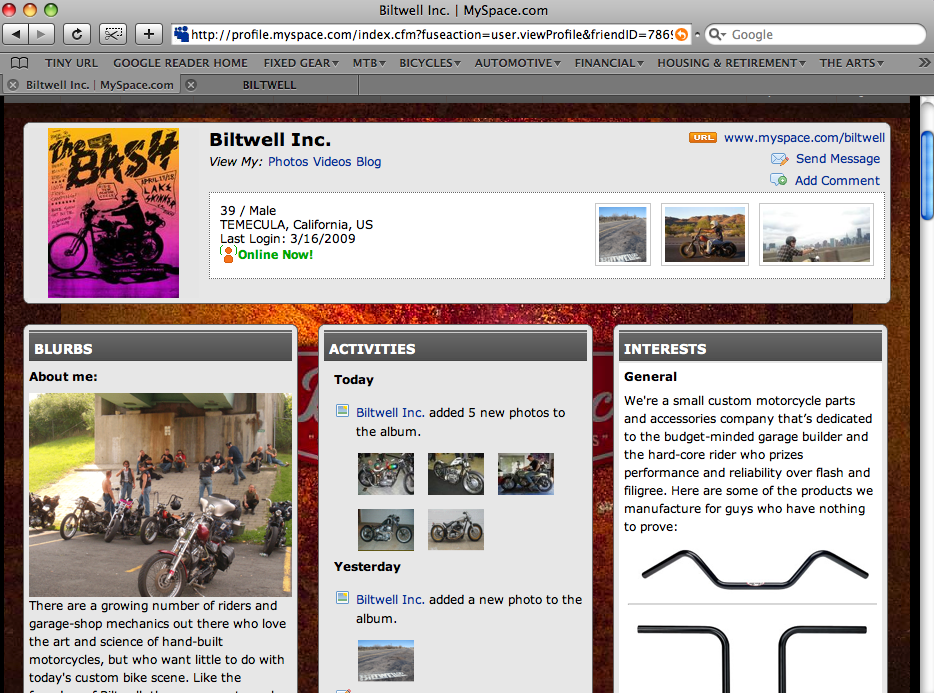Go back with the browser back arrow
The height and width of the screenshot is (693, 934).
coord(16,34)
